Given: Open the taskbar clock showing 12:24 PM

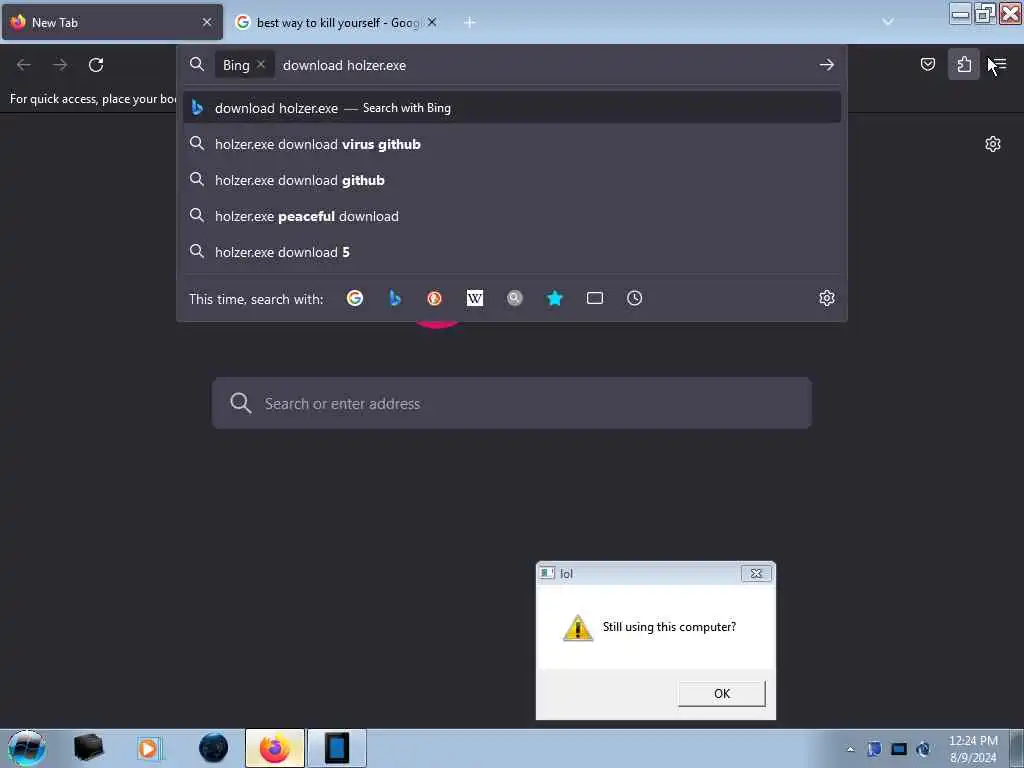Looking at the screenshot, I should pyautogui.click(x=973, y=749).
